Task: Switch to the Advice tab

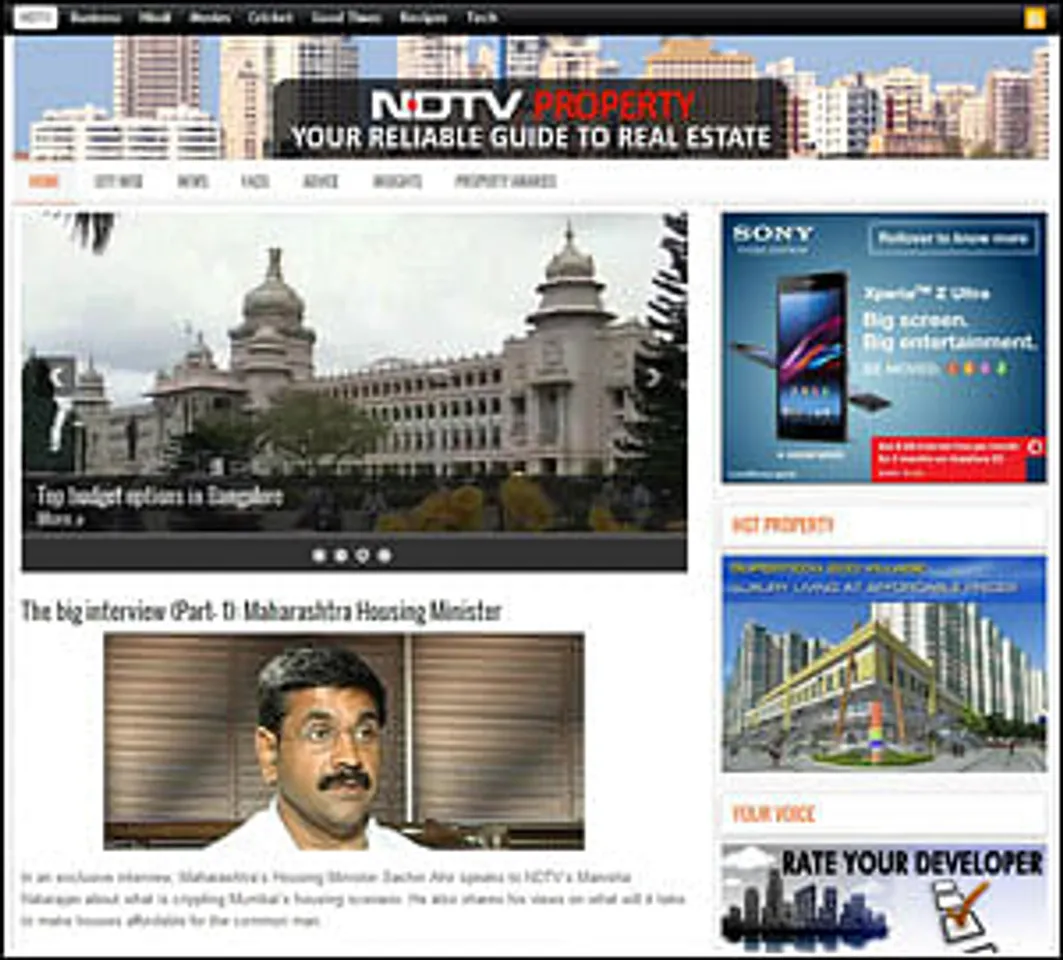Action: 321,182
